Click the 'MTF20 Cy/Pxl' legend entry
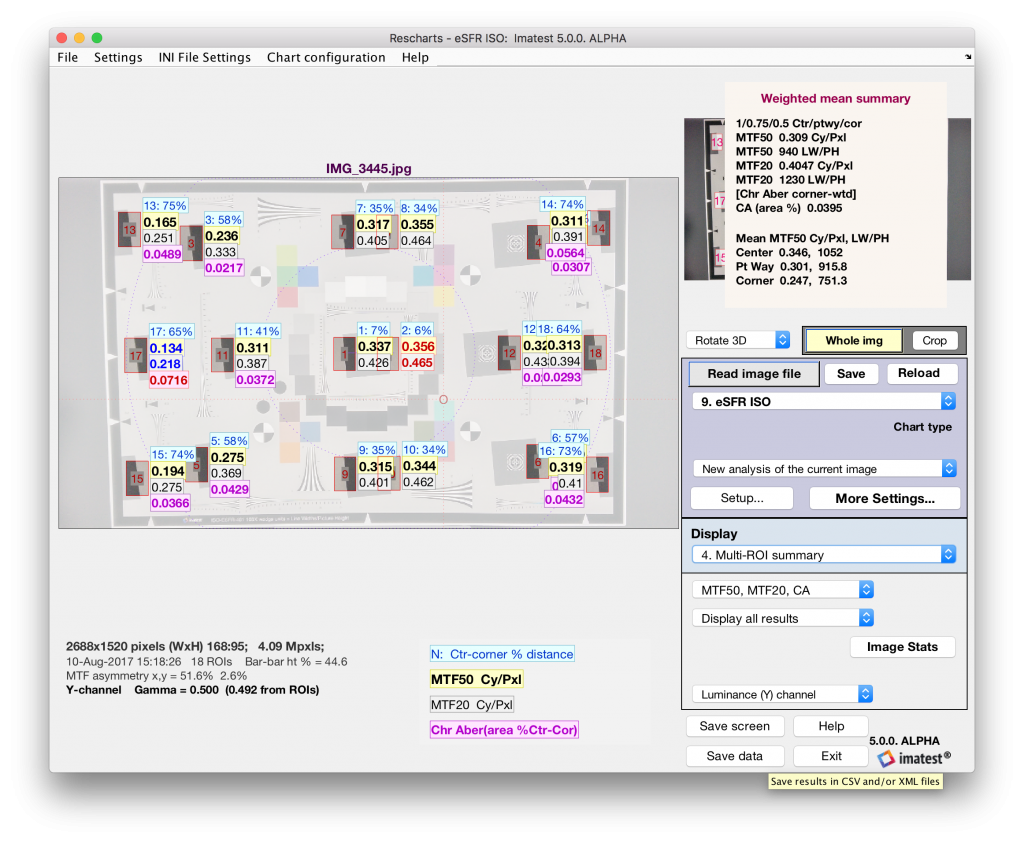Screen dimensions: 1024x843 pyautogui.click(x=472, y=705)
